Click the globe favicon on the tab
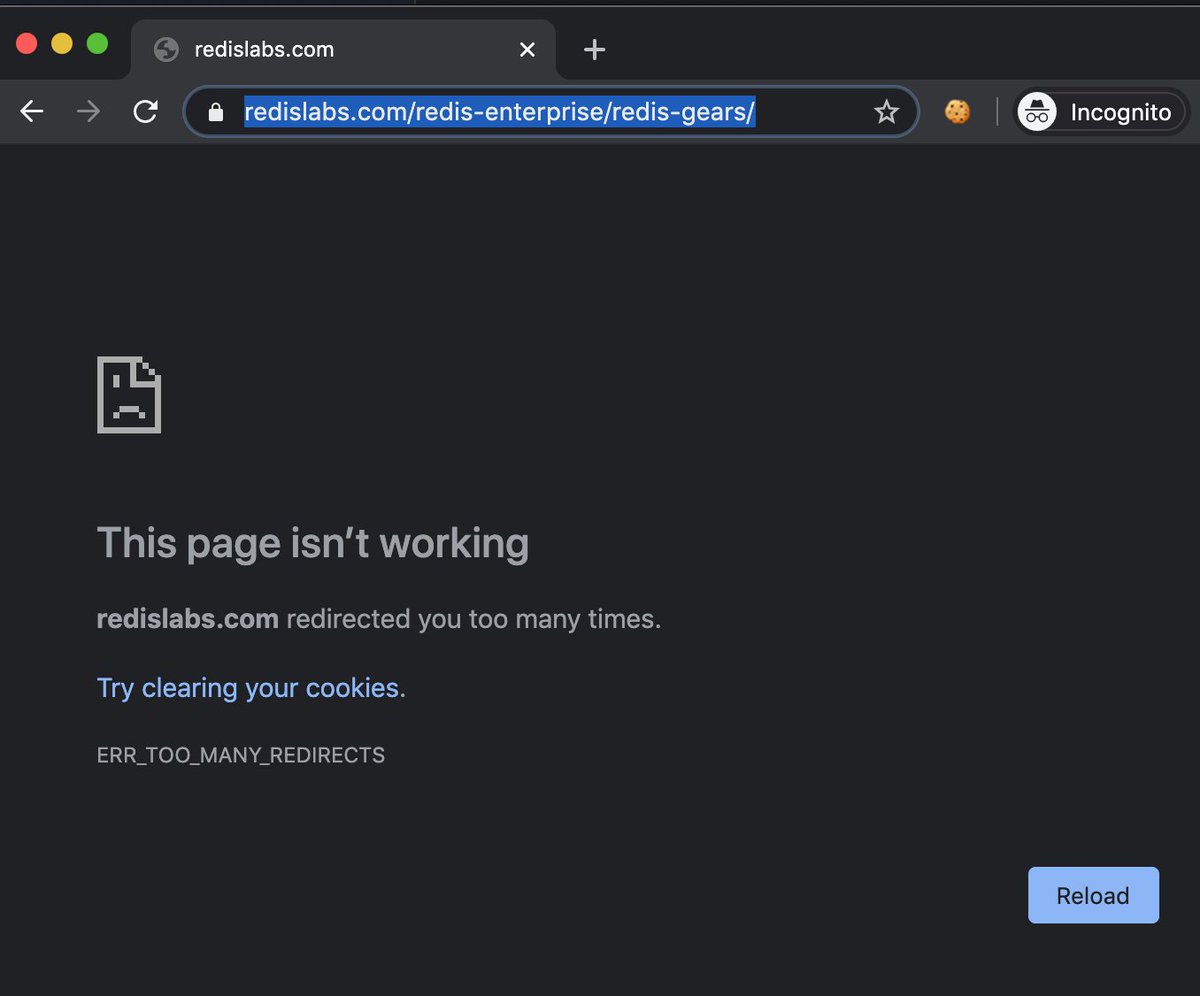Screen dimensions: 1200x996 (x=166, y=50)
